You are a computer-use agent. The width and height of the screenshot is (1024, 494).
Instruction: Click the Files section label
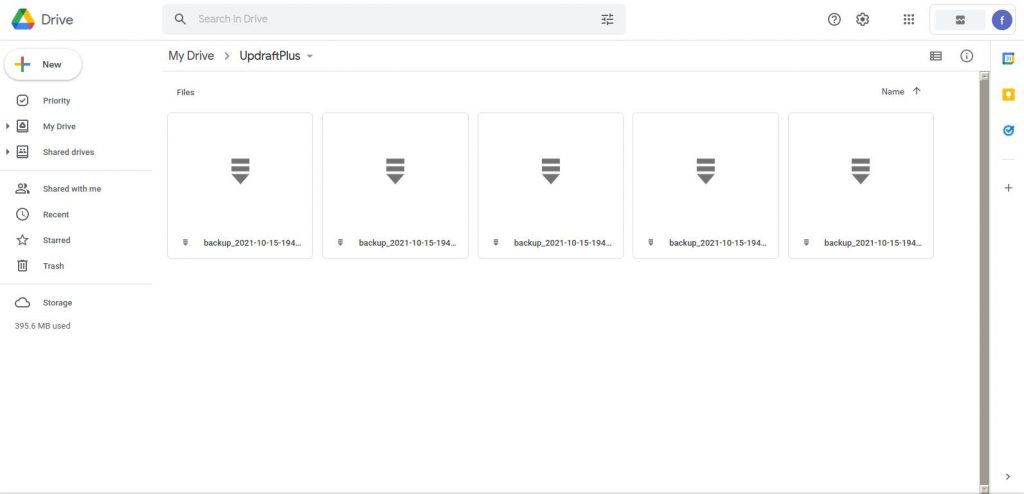(x=185, y=92)
